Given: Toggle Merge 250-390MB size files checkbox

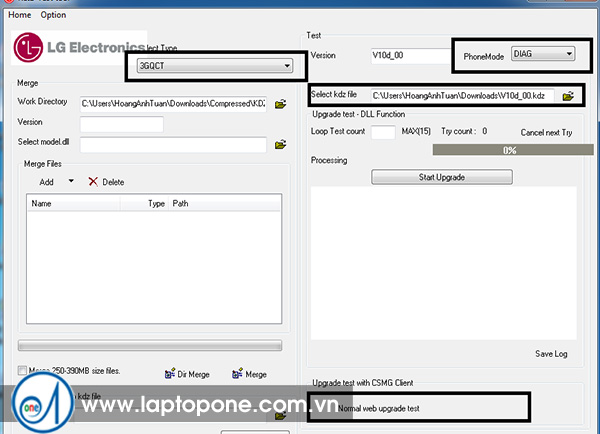Looking at the screenshot, I should click(22, 370).
